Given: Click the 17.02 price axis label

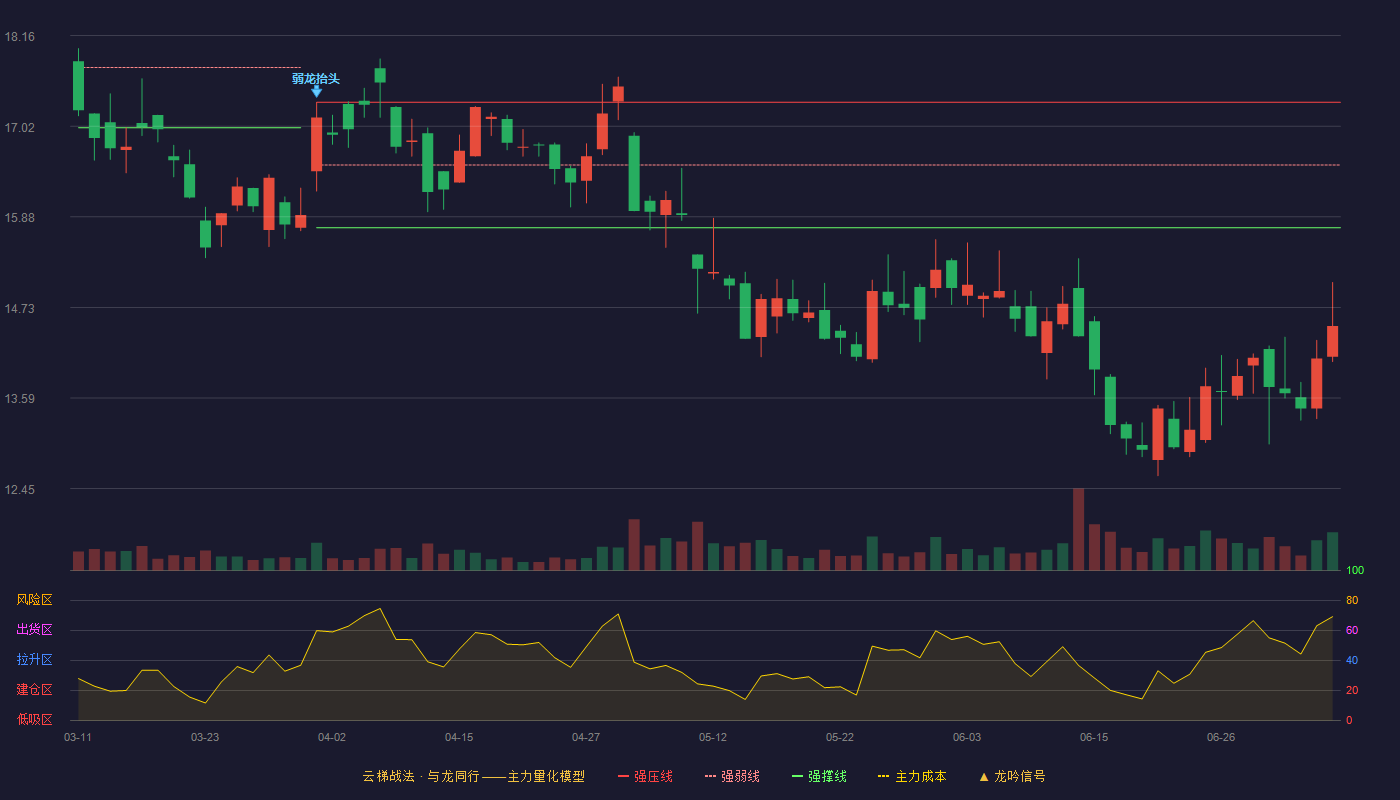Looking at the screenshot, I should (19, 127).
